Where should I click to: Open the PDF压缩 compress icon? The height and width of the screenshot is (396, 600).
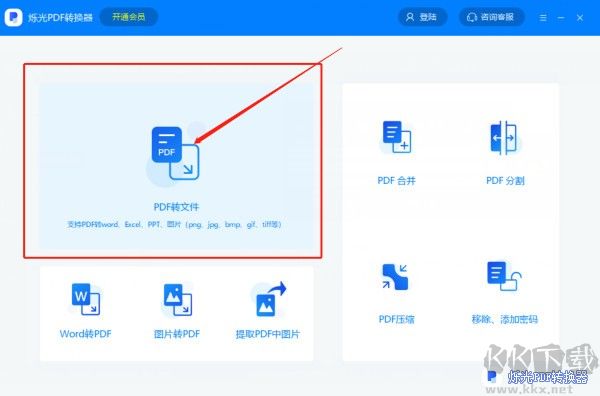click(x=395, y=277)
